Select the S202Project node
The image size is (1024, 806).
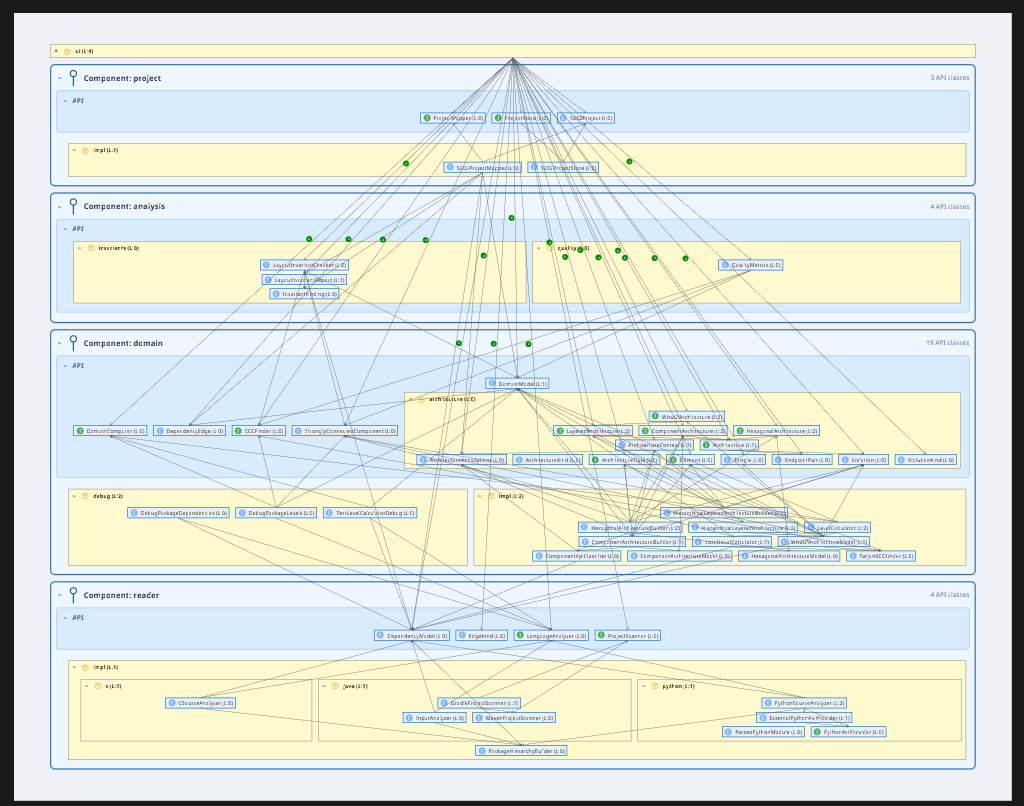click(586, 118)
